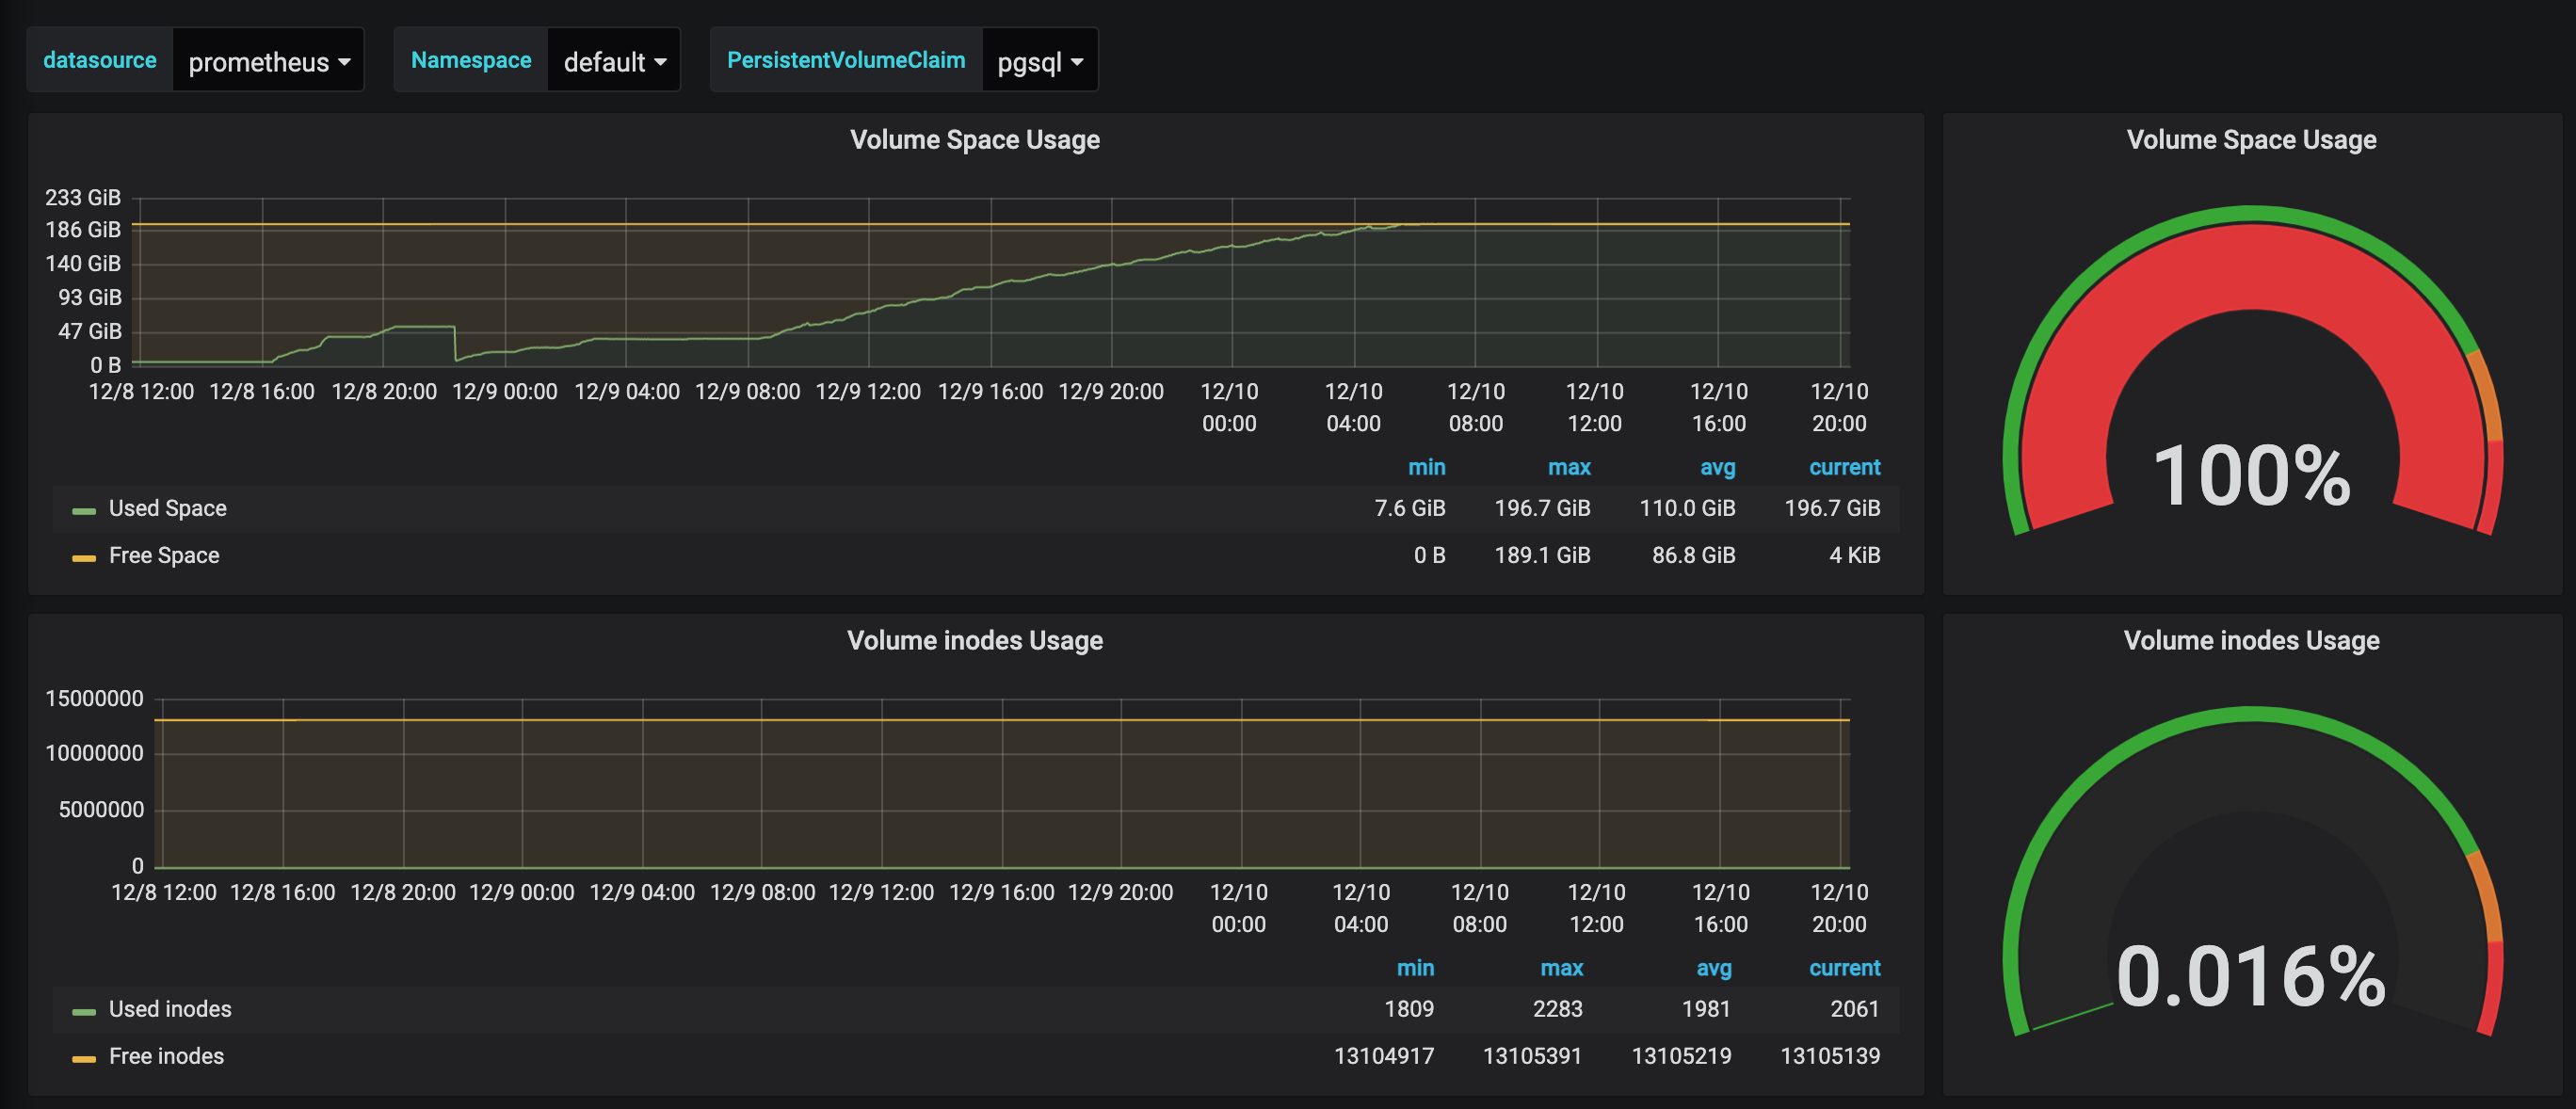Open the Namespace default dropdown
This screenshot has height=1109, width=2576.
613,60
